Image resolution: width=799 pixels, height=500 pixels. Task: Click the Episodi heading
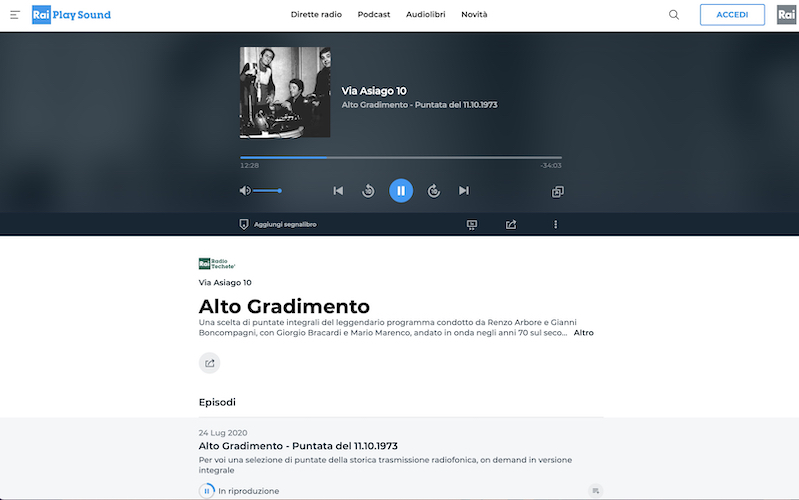pyautogui.click(x=217, y=402)
